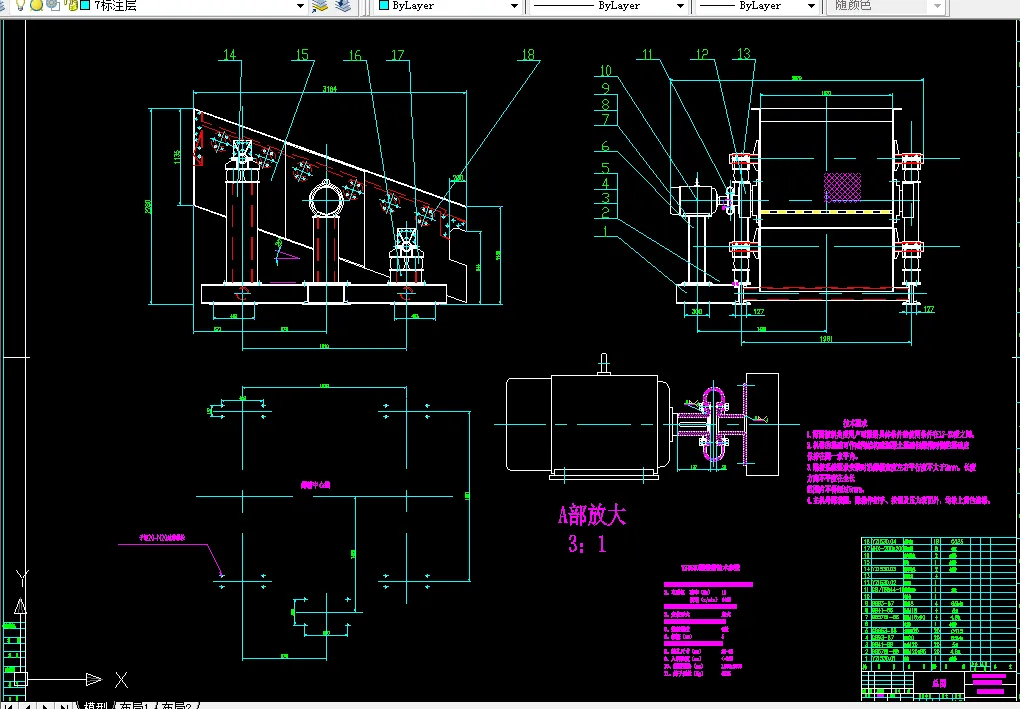The height and width of the screenshot is (709, 1020).
Task: Switch to the 布局1 layout tab
Action: [x=135, y=705]
